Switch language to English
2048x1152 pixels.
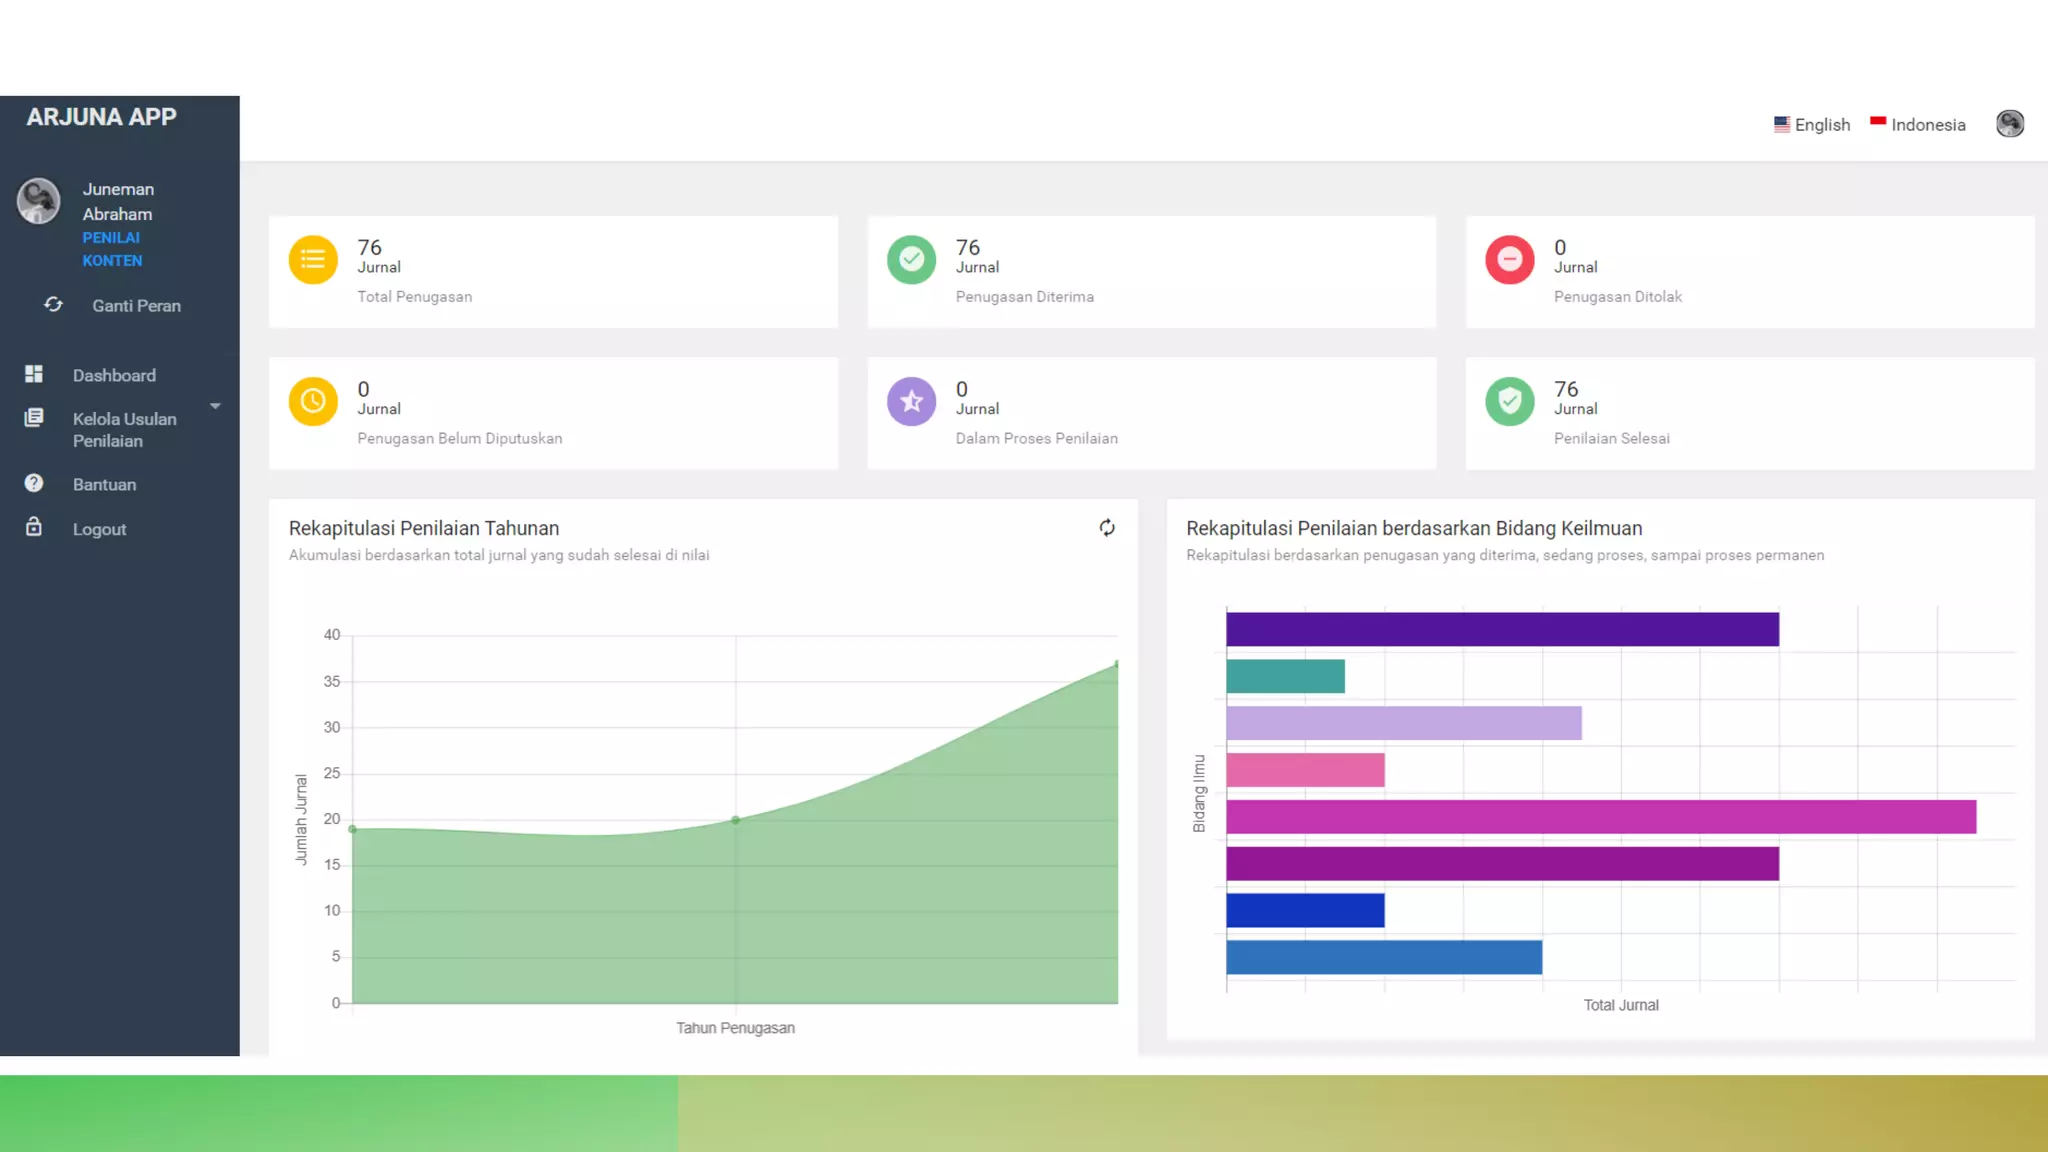[x=1812, y=125]
